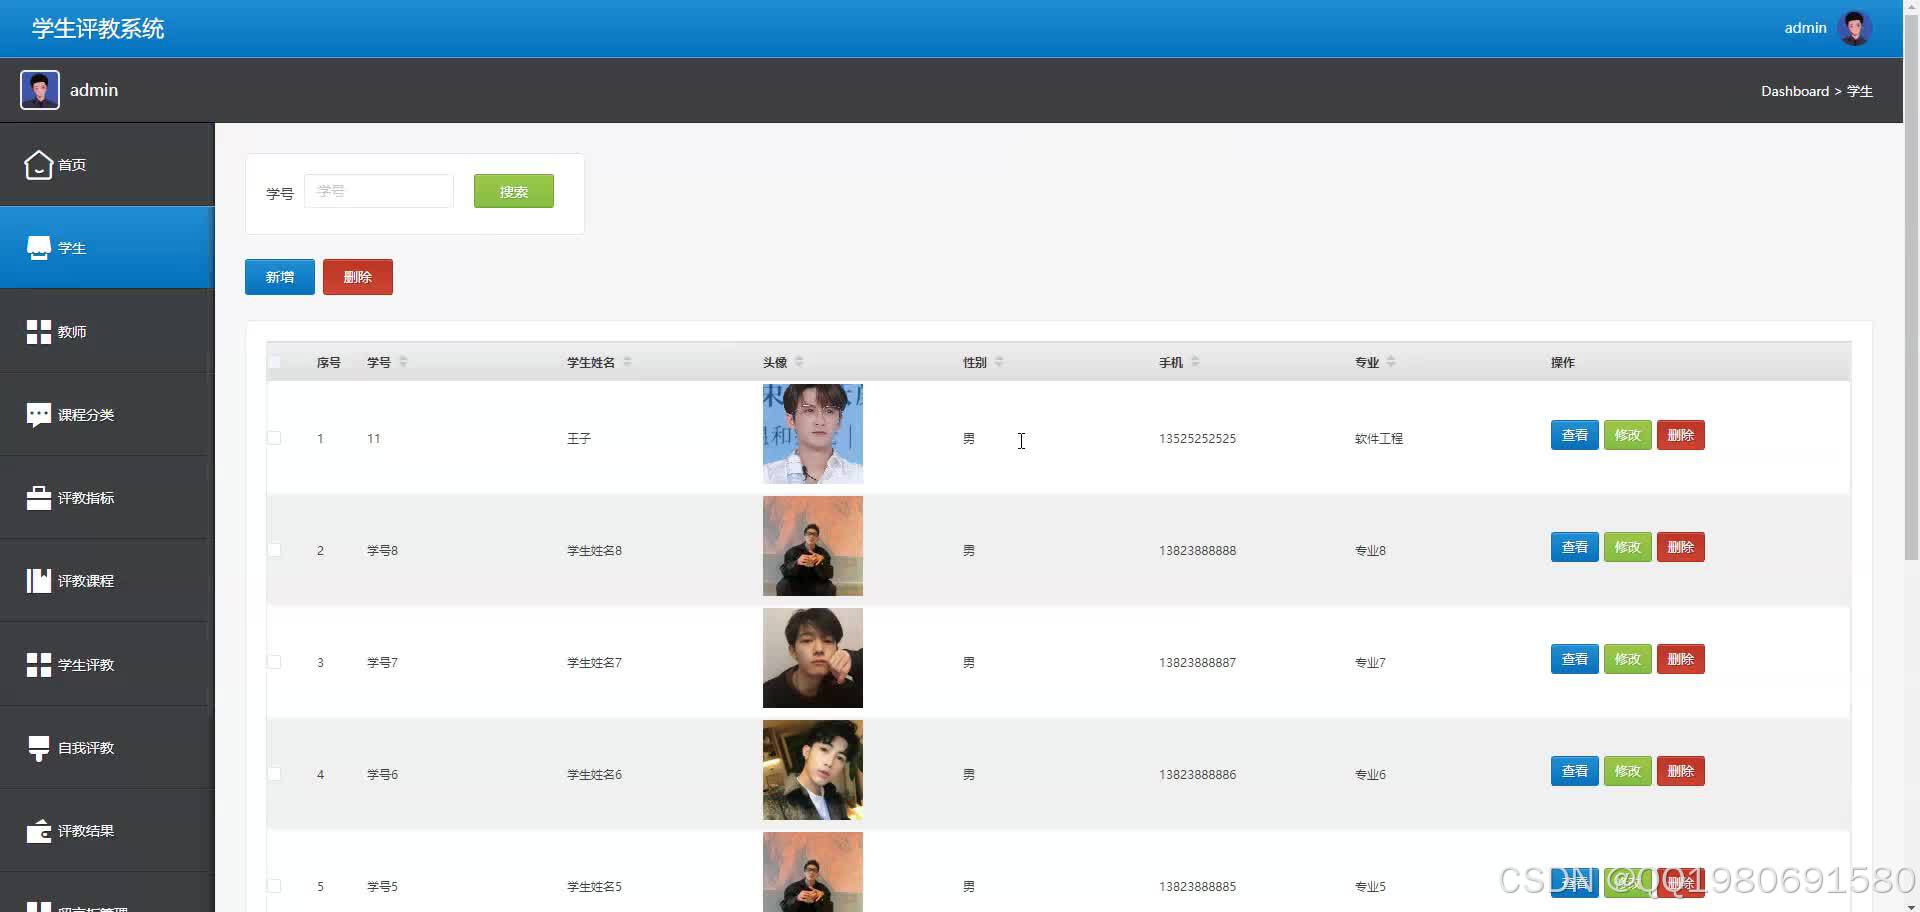This screenshot has height=912, width=1920.
Task: Click the 学生评教系统 title
Action: pyautogui.click(x=98, y=28)
